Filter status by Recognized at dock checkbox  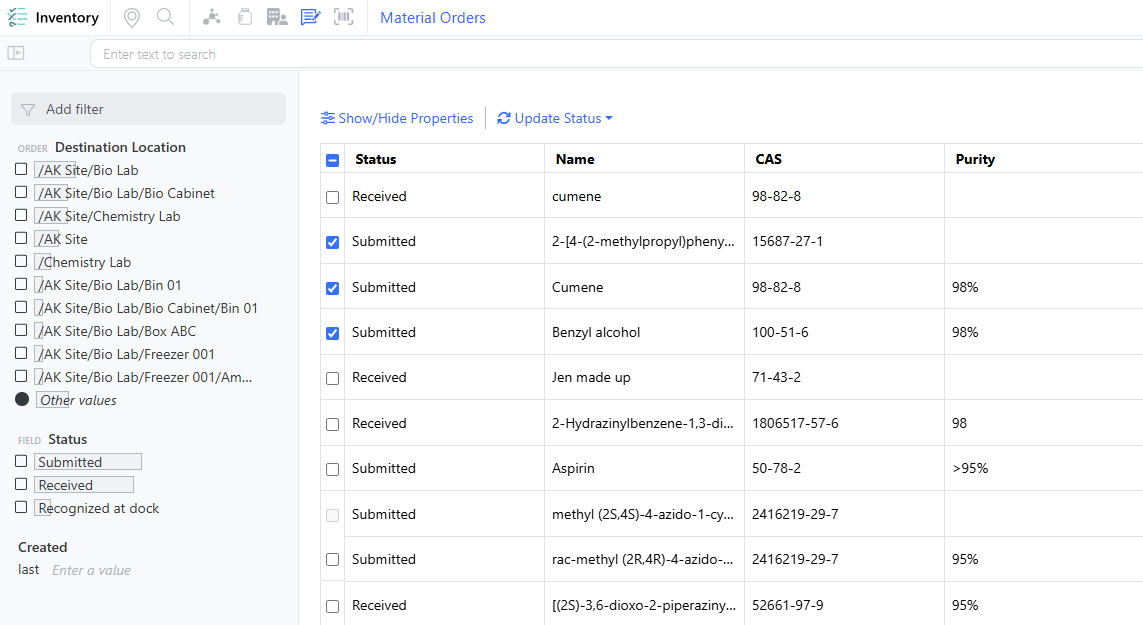point(21,507)
